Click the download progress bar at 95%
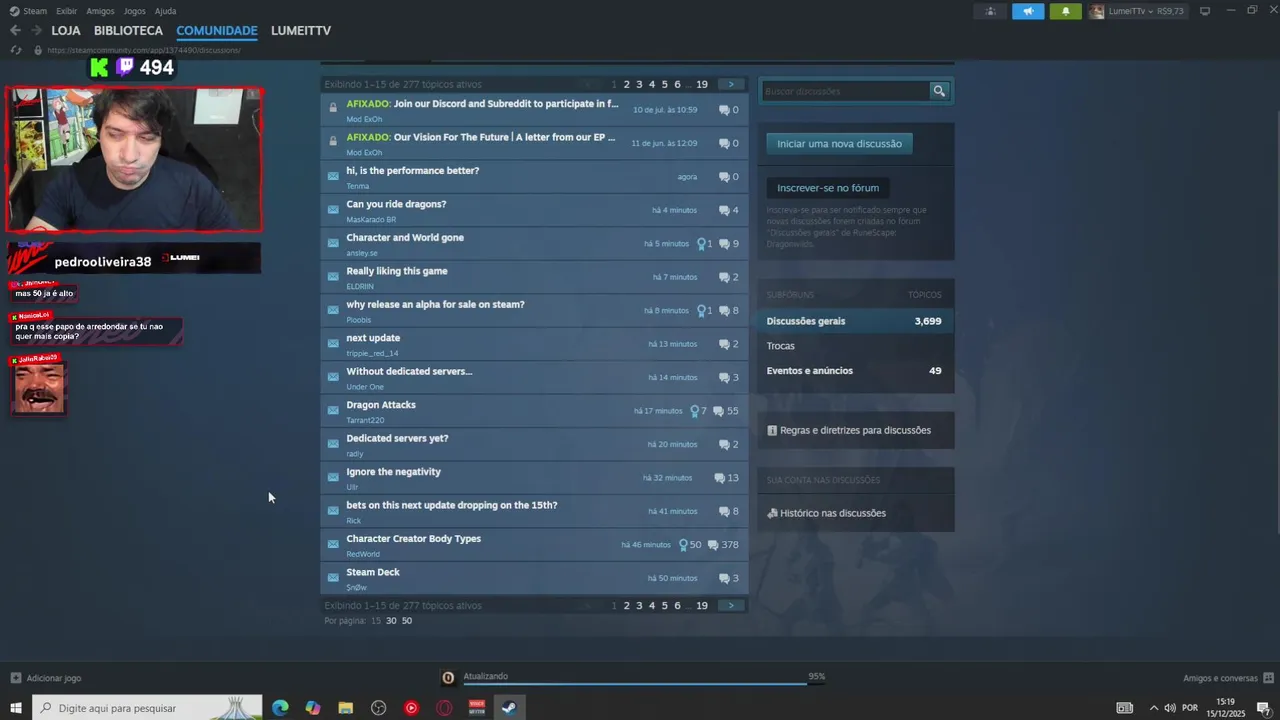The width and height of the screenshot is (1280, 720). [635, 684]
